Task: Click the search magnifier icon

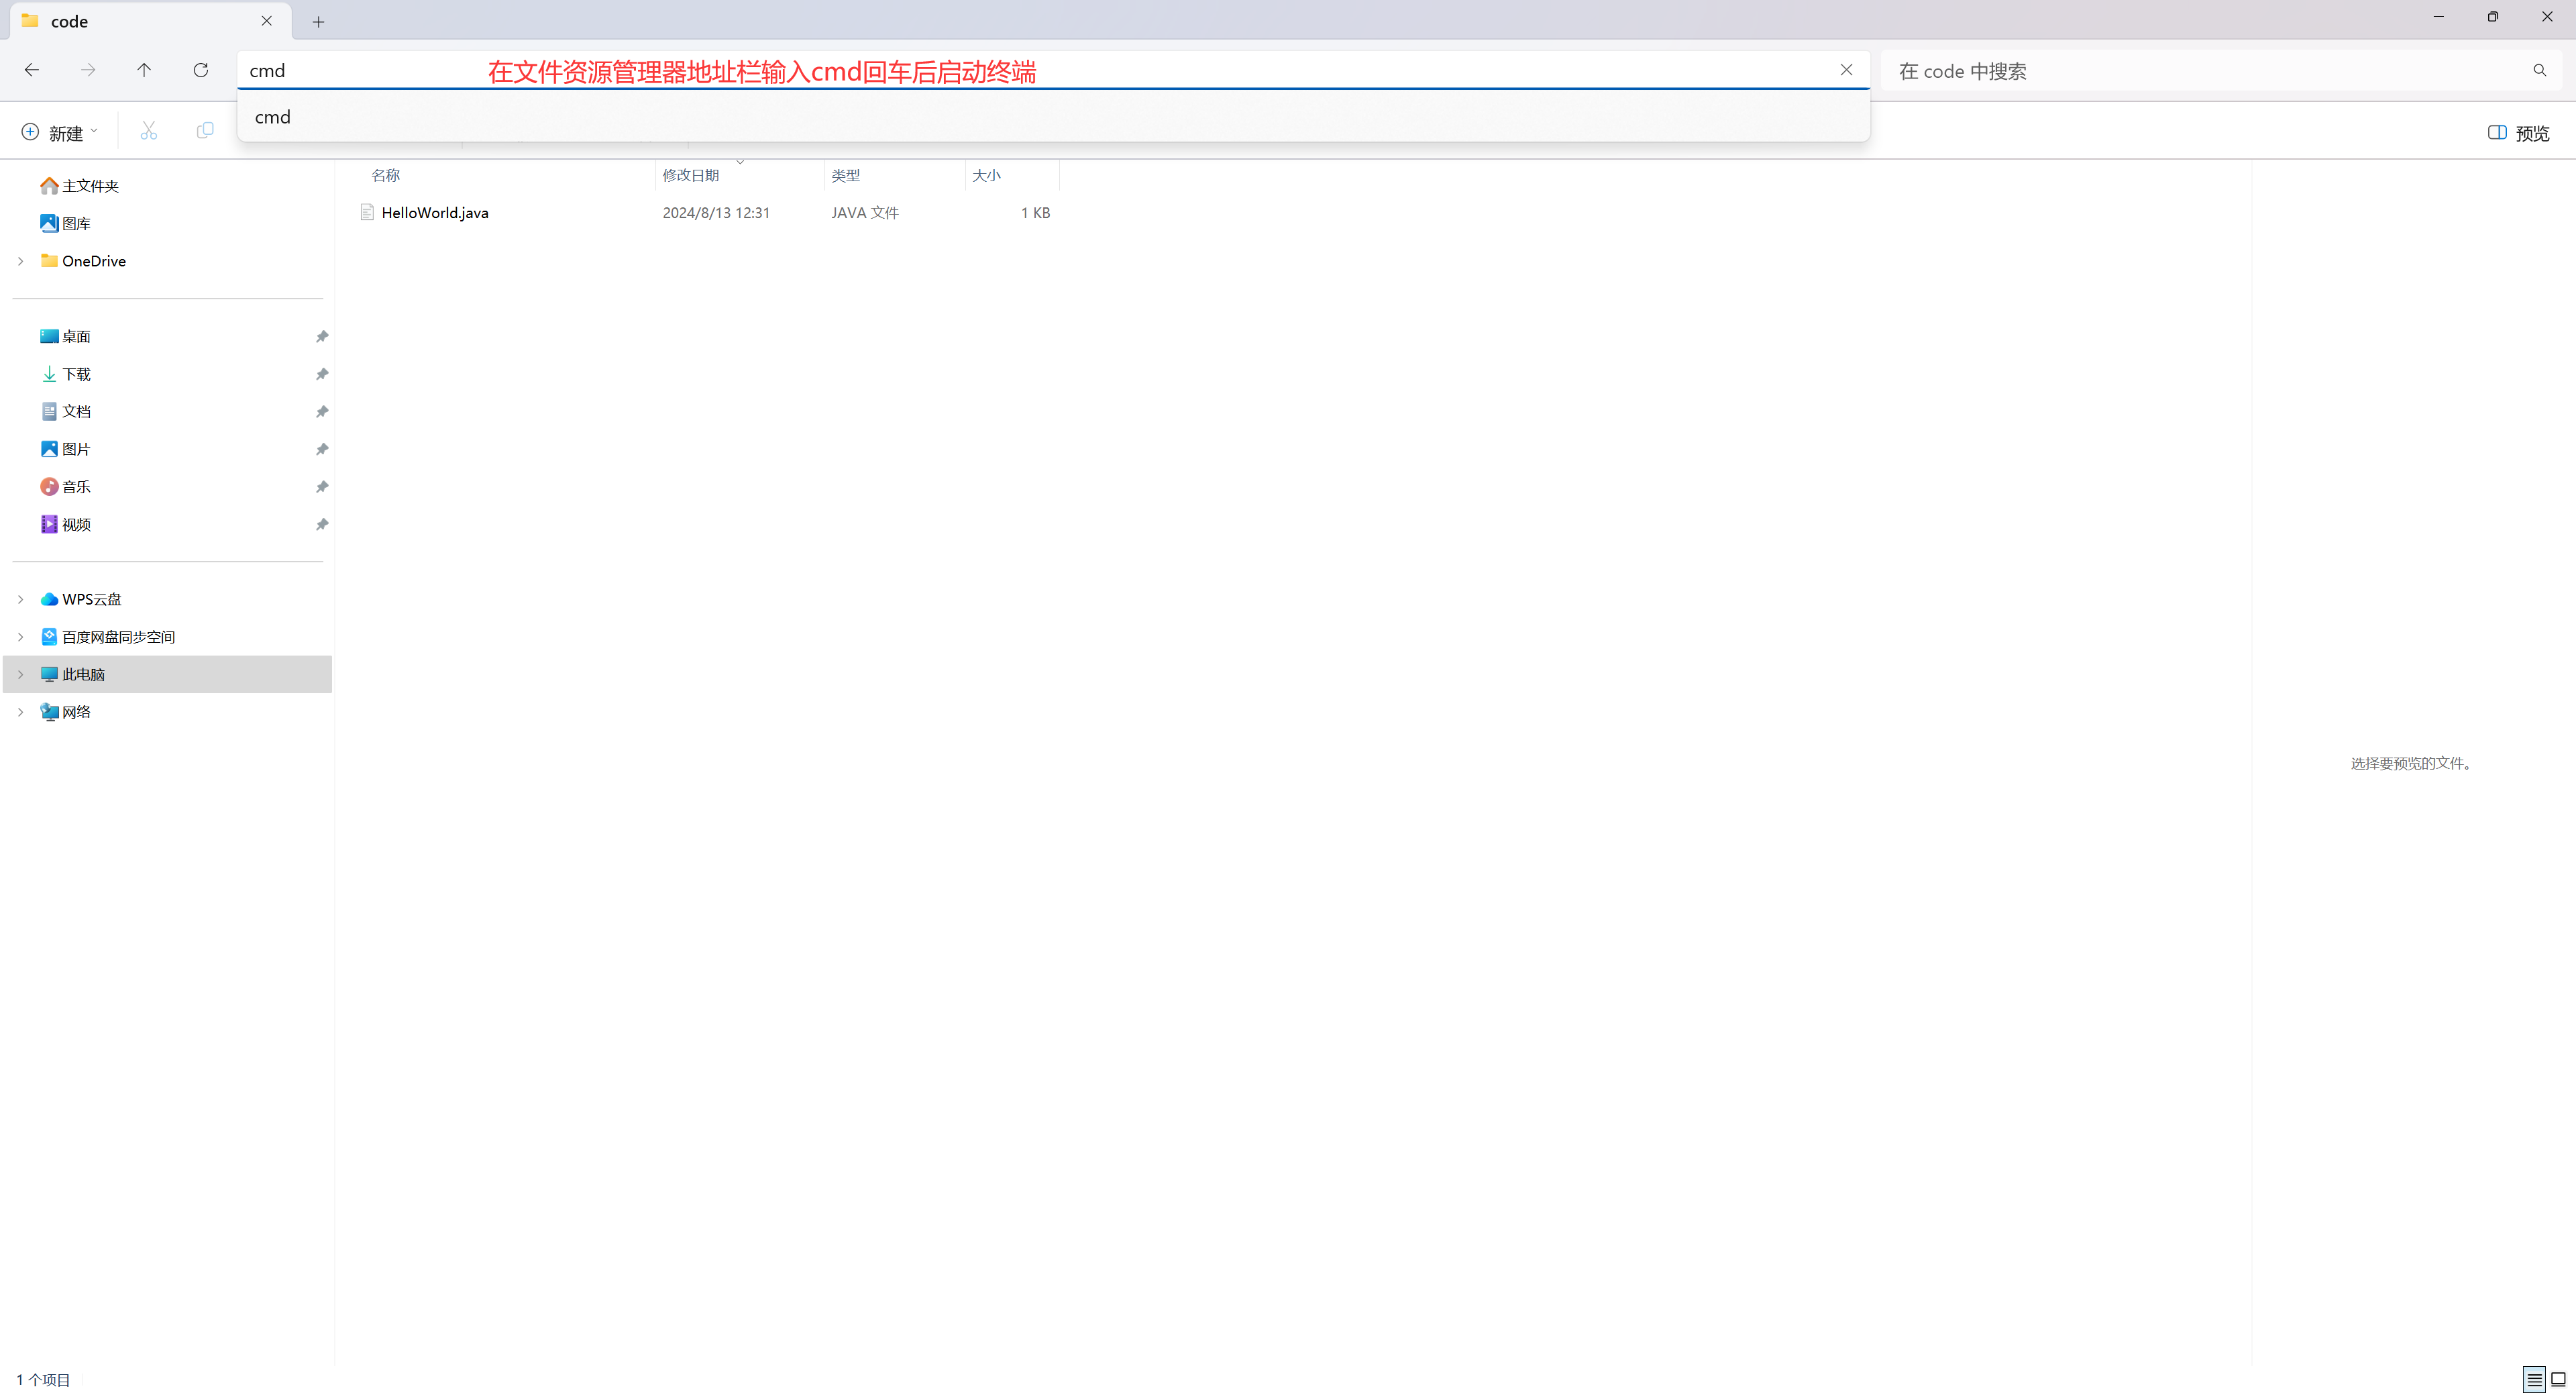Action: (2539, 71)
